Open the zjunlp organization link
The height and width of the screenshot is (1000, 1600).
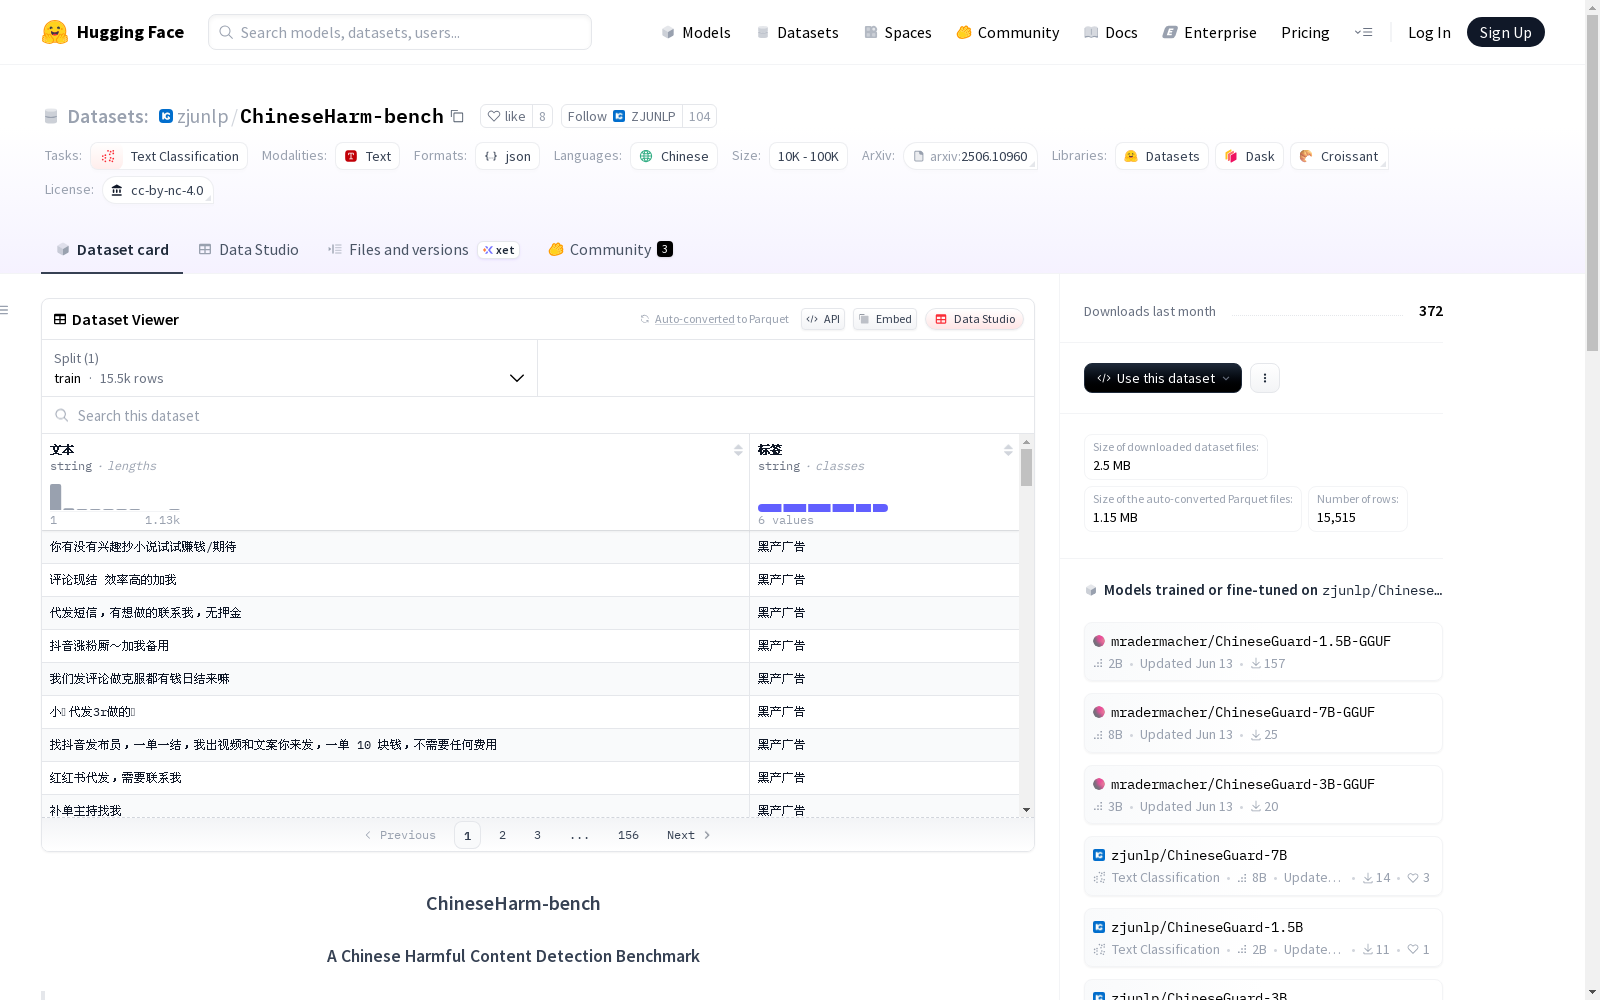point(203,116)
